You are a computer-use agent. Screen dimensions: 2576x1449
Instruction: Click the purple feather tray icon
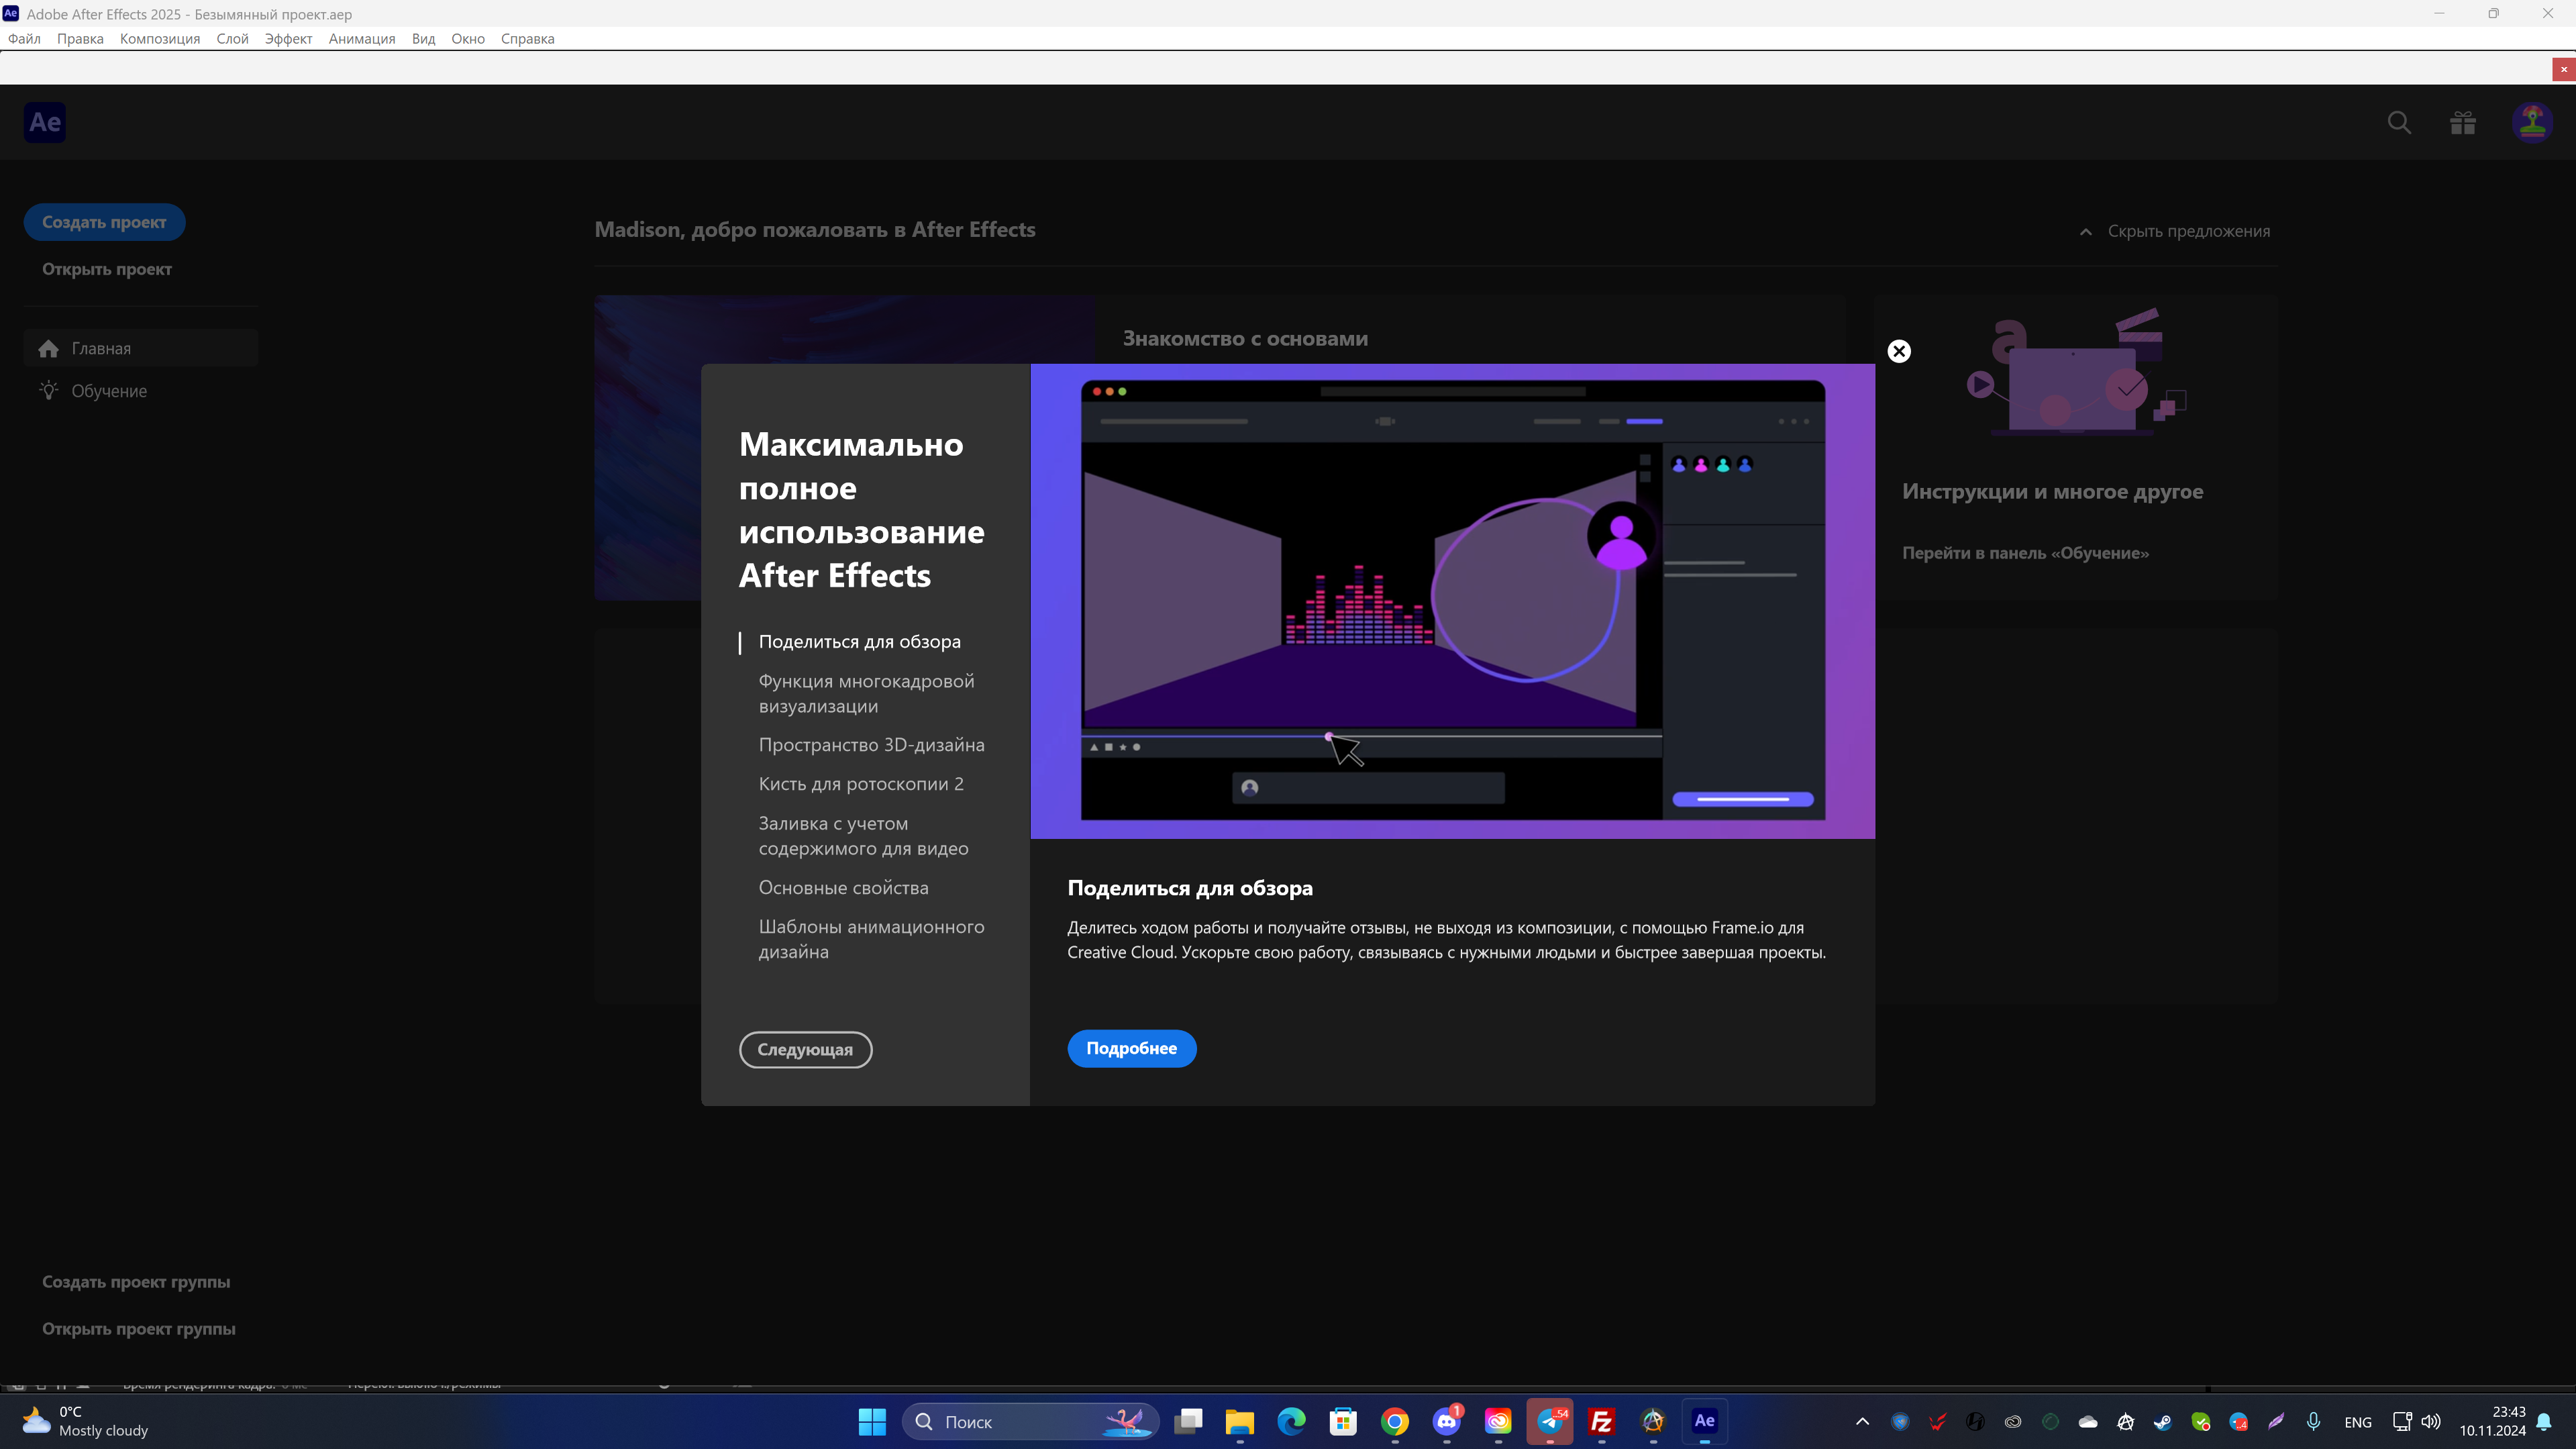click(x=2276, y=1421)
